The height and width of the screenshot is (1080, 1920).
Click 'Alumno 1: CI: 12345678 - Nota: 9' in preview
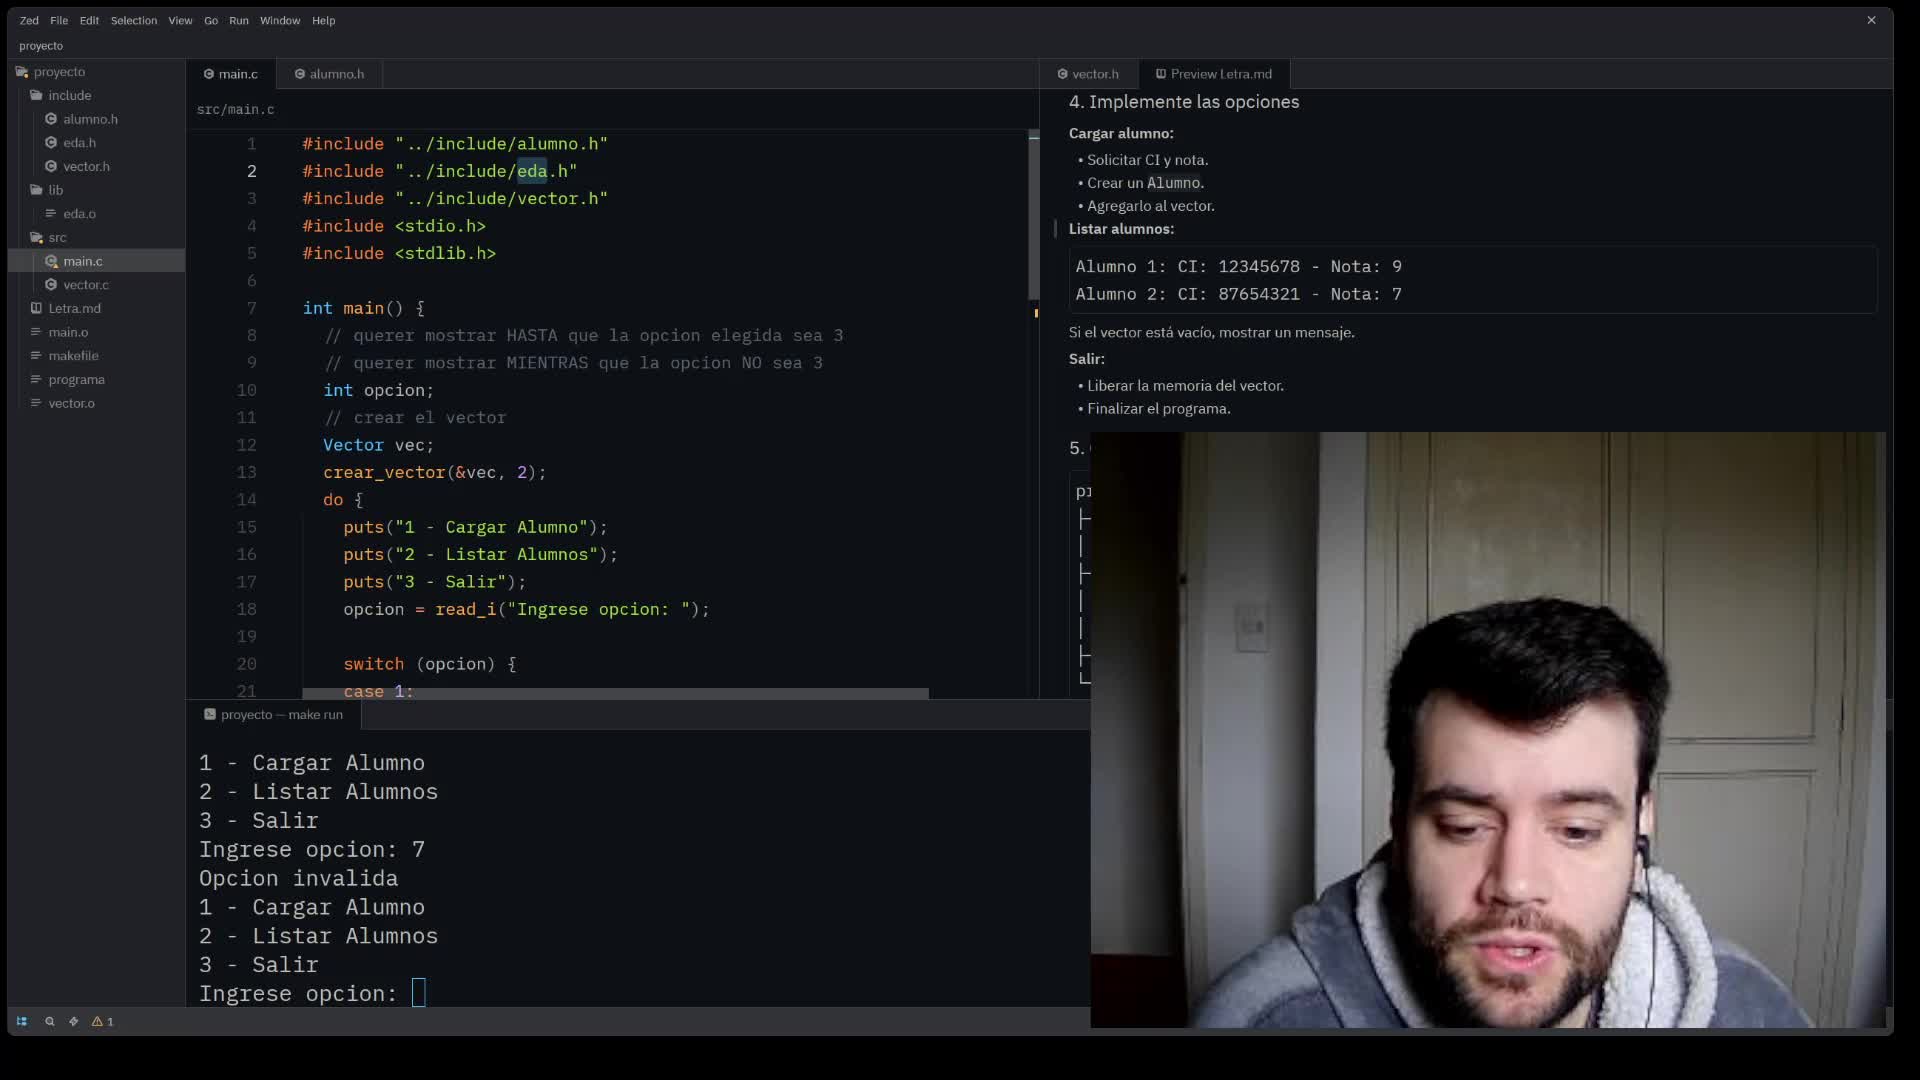[1239, 267]
